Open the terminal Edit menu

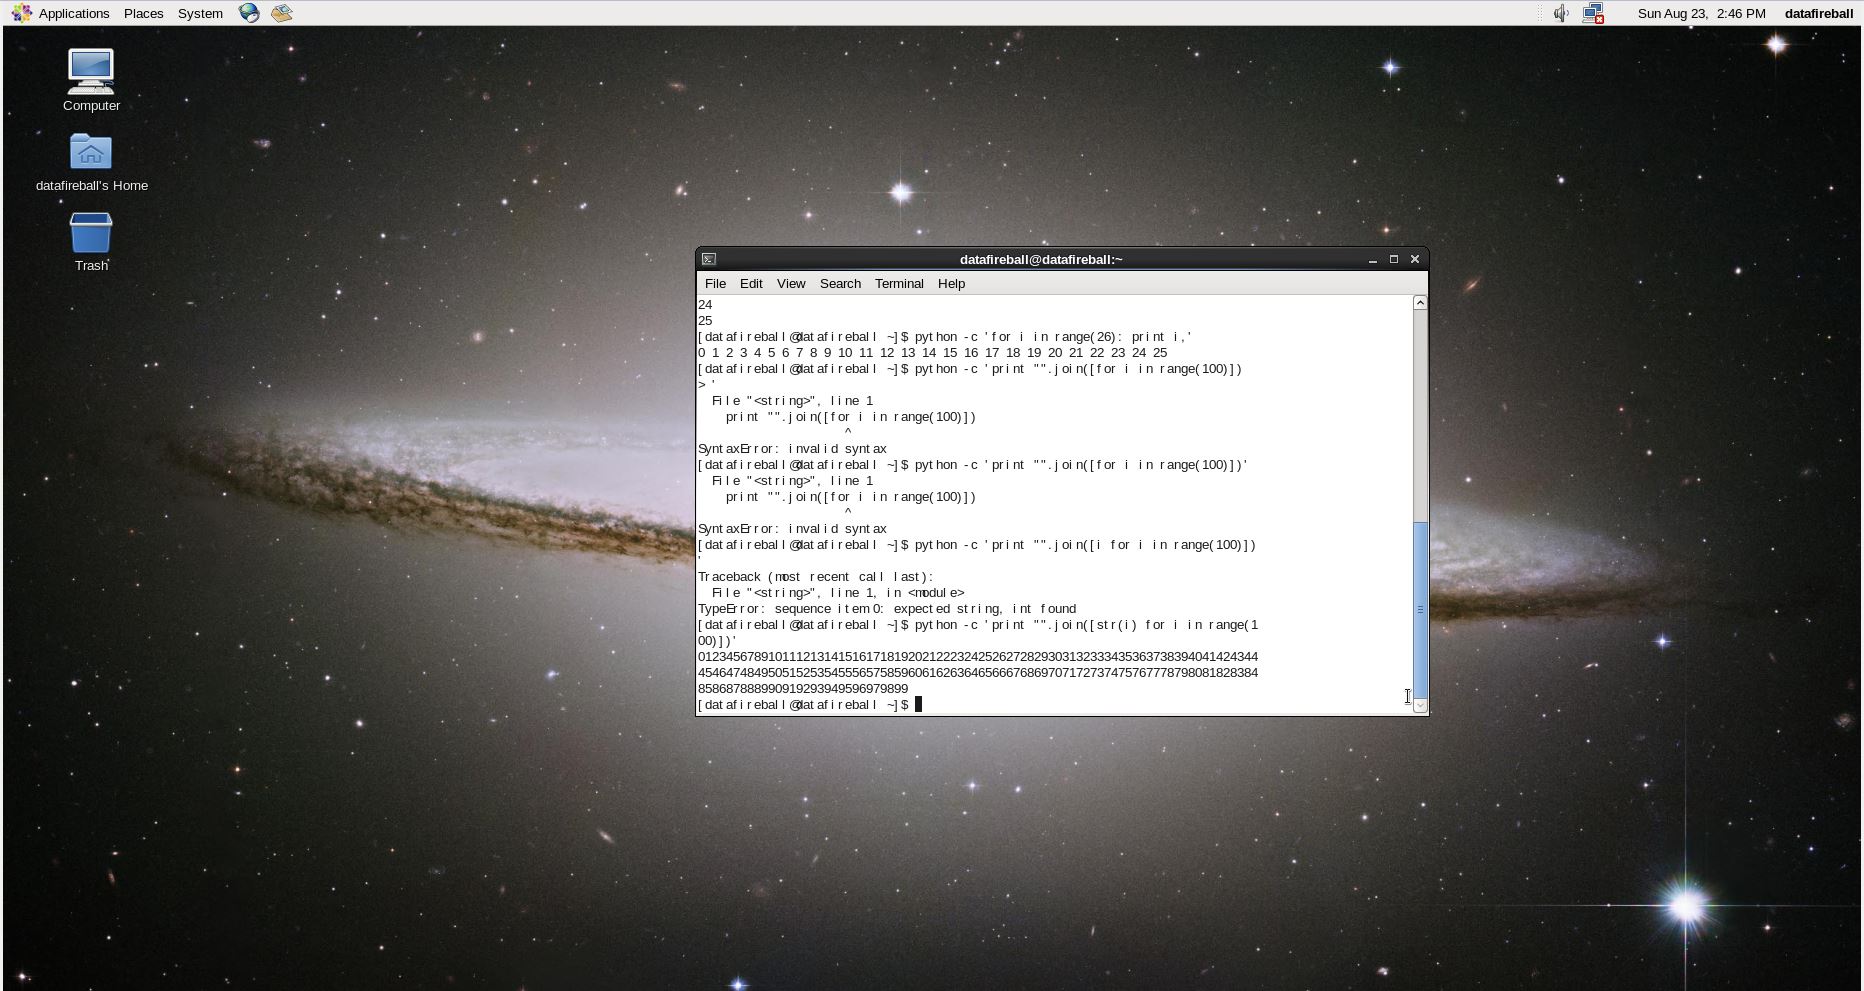point(751,283)
